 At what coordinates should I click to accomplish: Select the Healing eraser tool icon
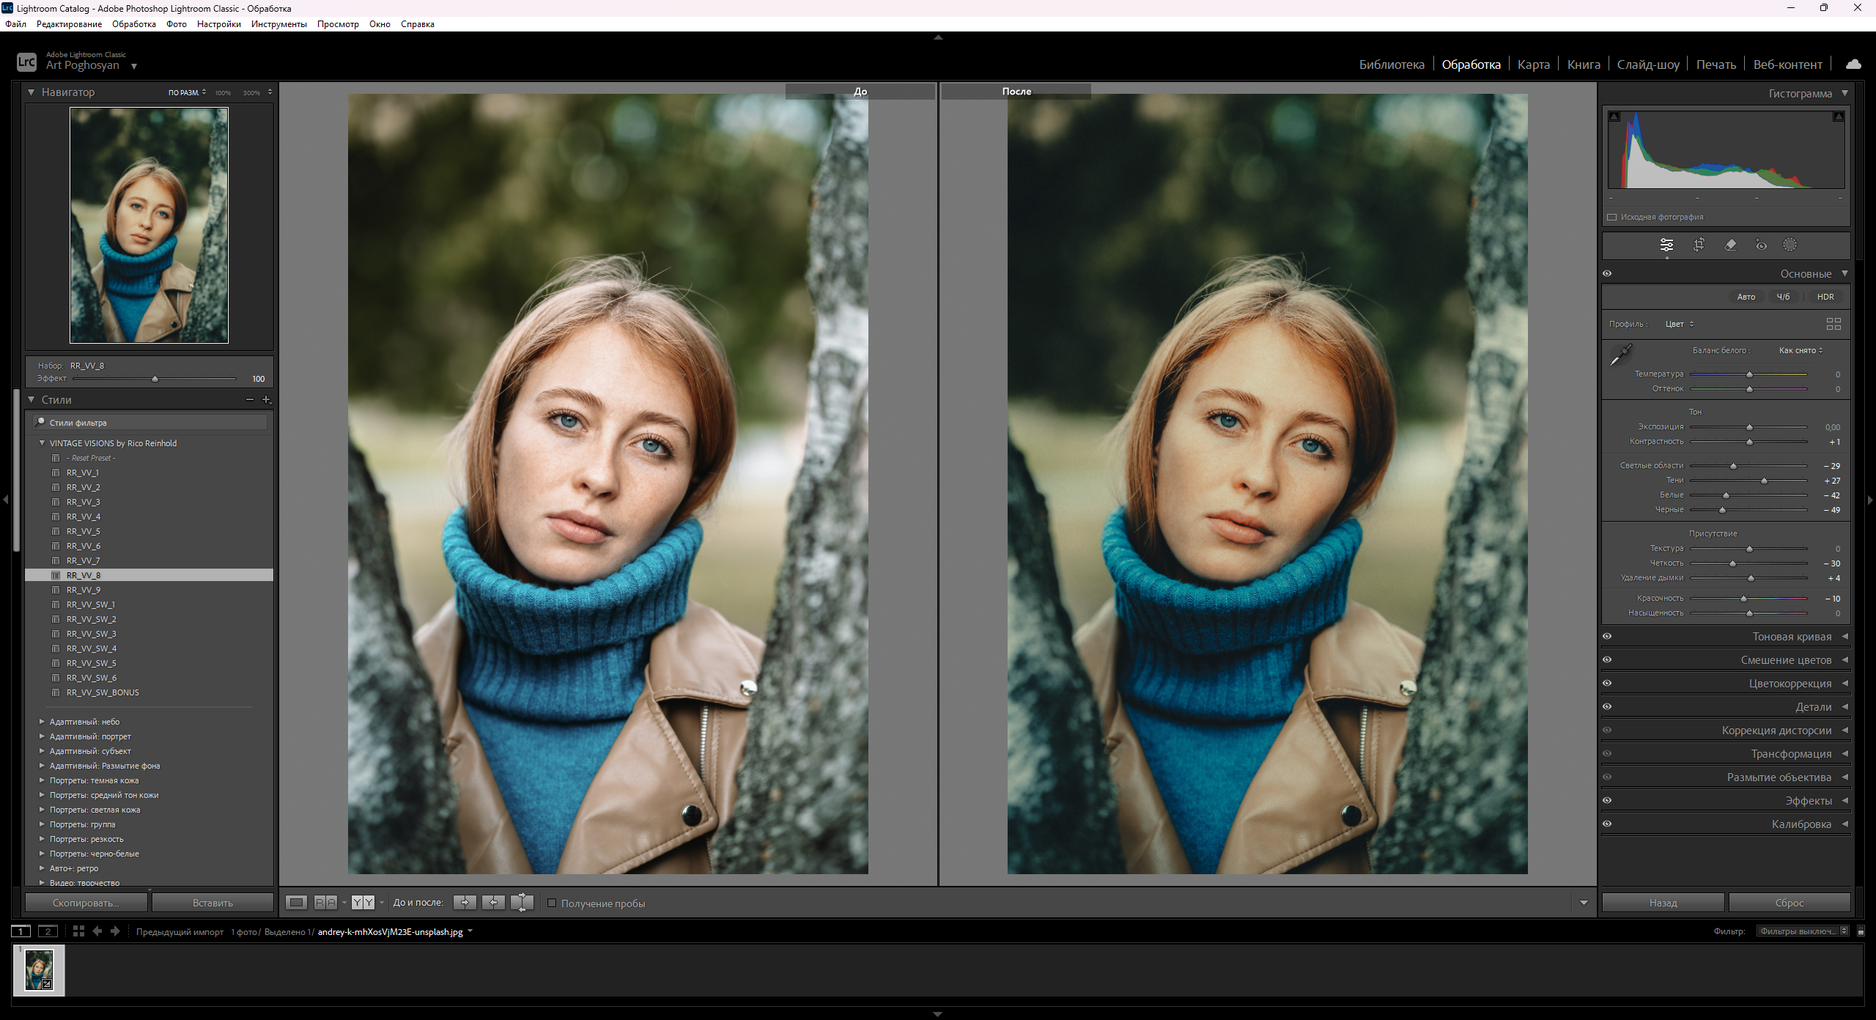1730,245
